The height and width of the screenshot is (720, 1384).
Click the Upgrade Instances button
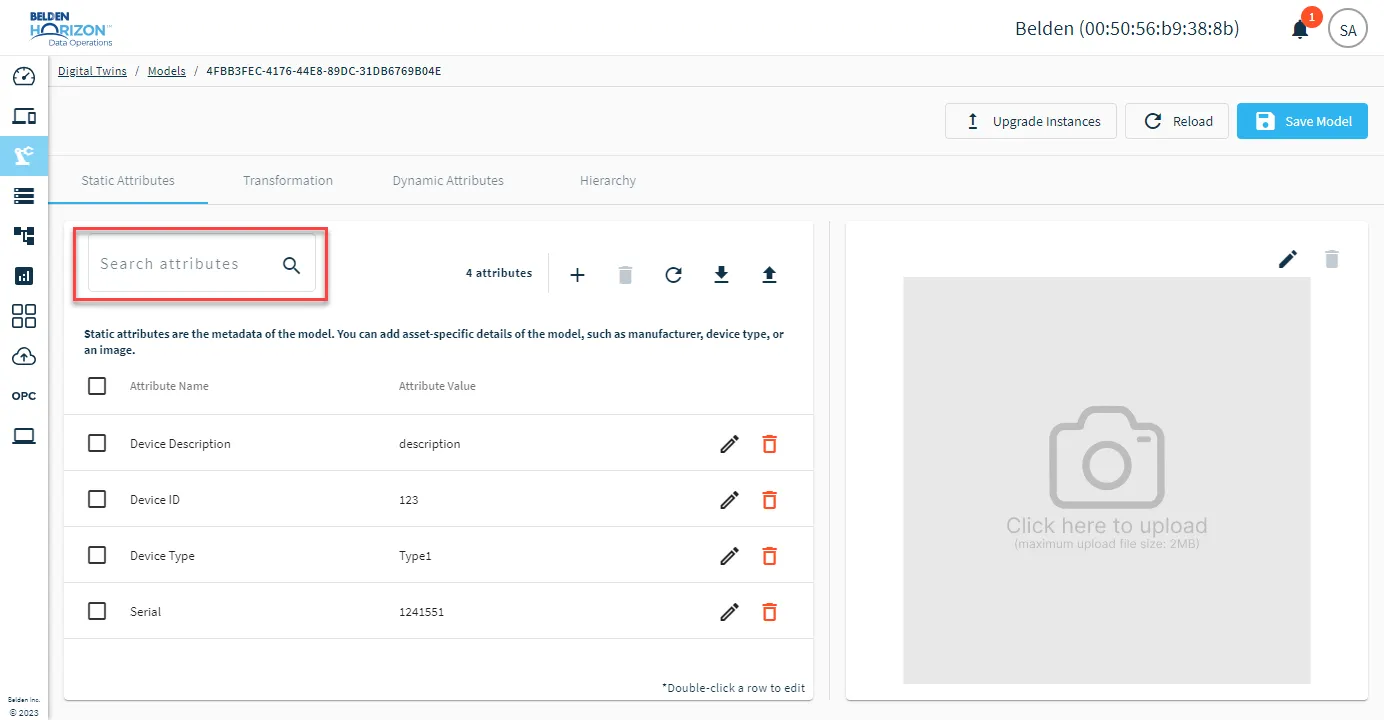point(1031,121)
